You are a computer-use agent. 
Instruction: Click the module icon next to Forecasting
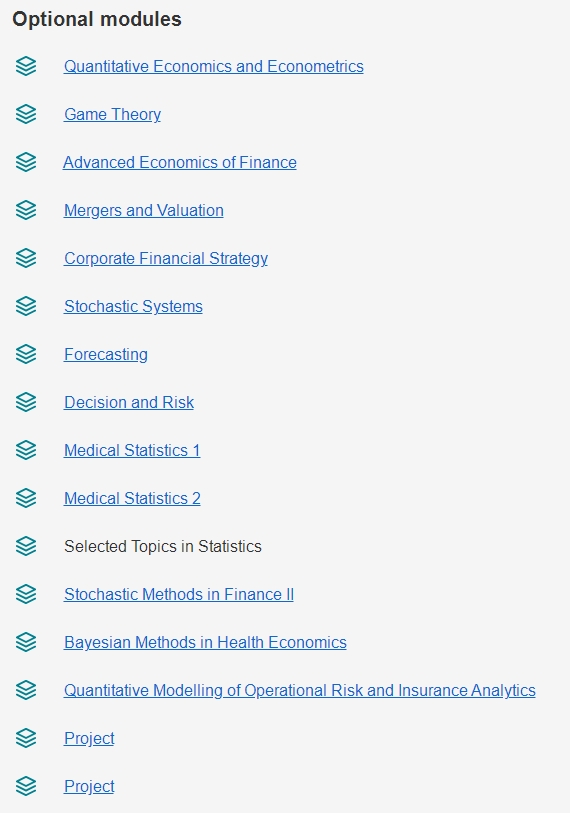pyautogui.click(x=26, y=354)
